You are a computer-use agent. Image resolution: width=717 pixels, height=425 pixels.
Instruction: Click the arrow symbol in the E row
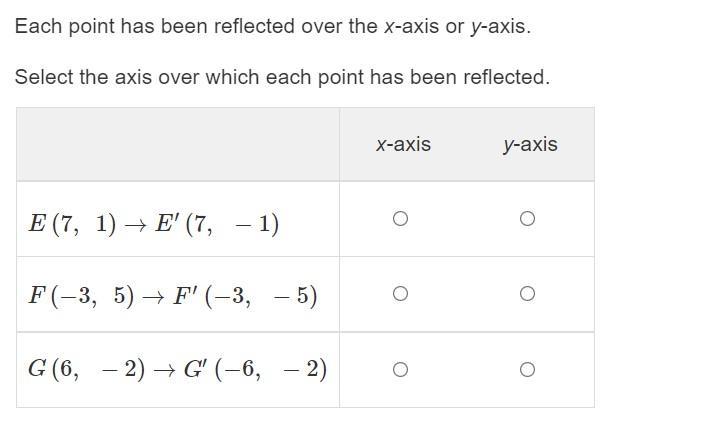[x=135, y=225]
